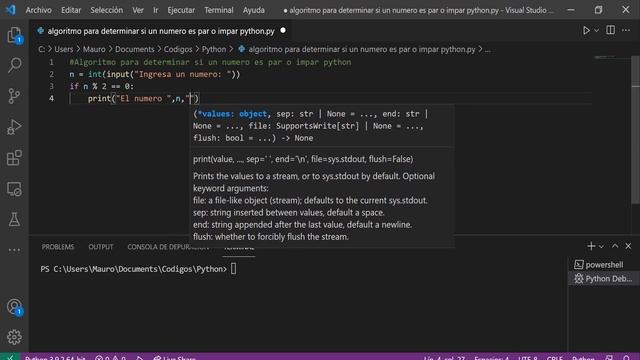Click the VS Code logo in title bar
Viewport: 640px width, 360px height.
[x=11, y=9]
